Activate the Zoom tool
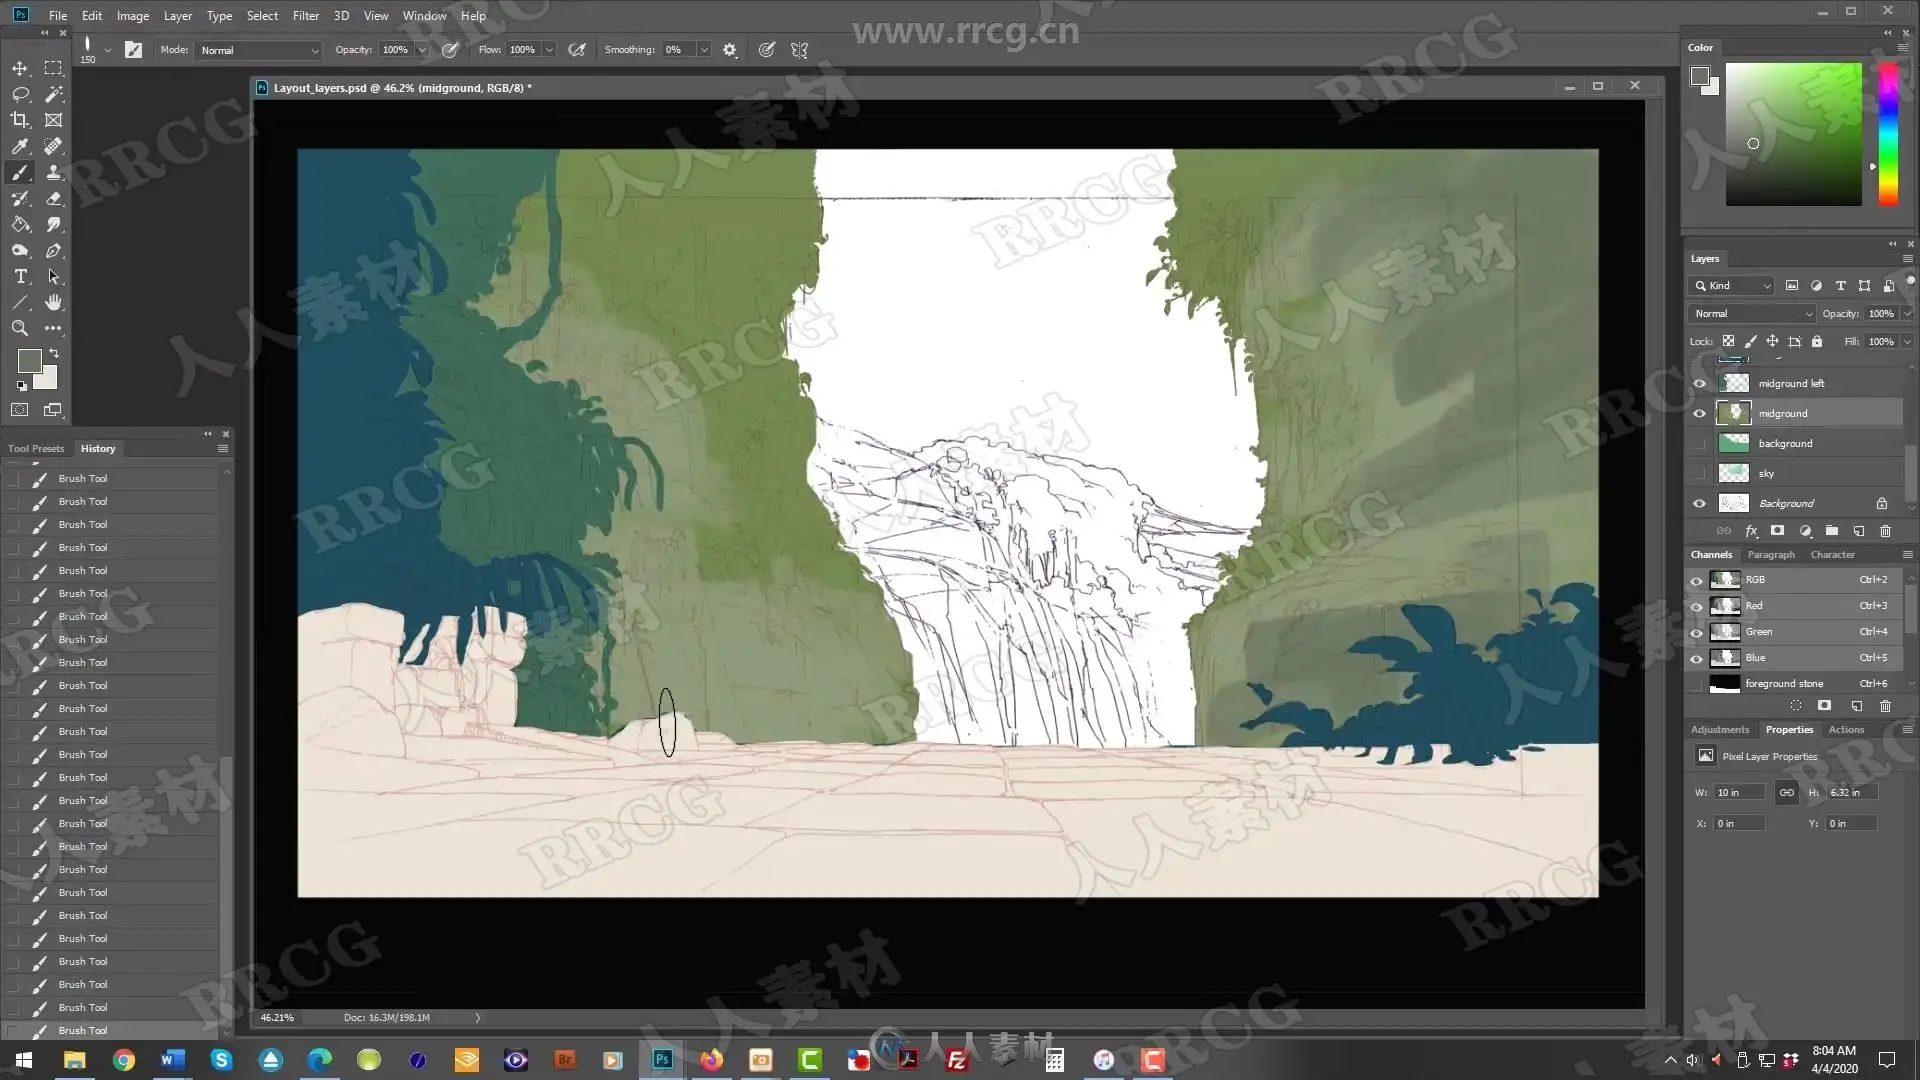This screenshot has height=1080, width=1920. [x=19, y=328]
